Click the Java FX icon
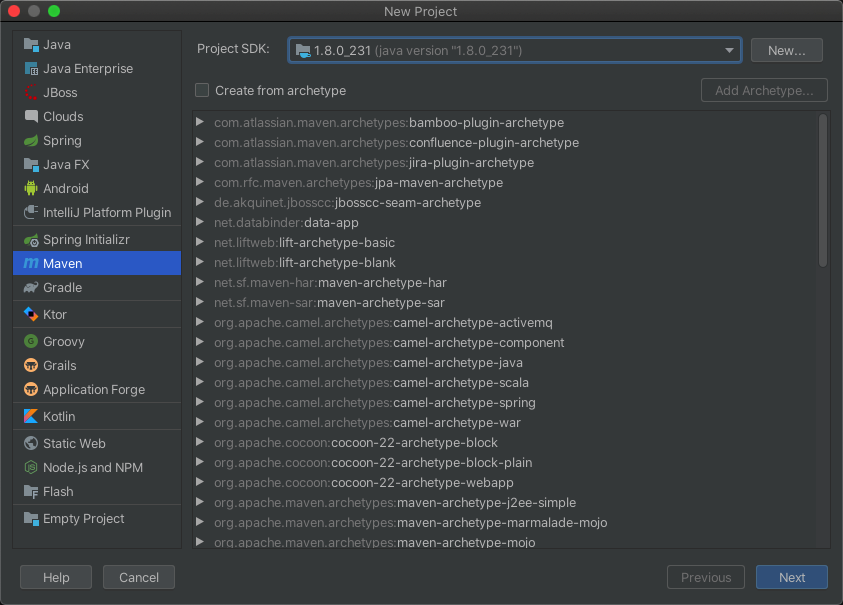Viewport: 843px width, 605px height. click(31, 165)
